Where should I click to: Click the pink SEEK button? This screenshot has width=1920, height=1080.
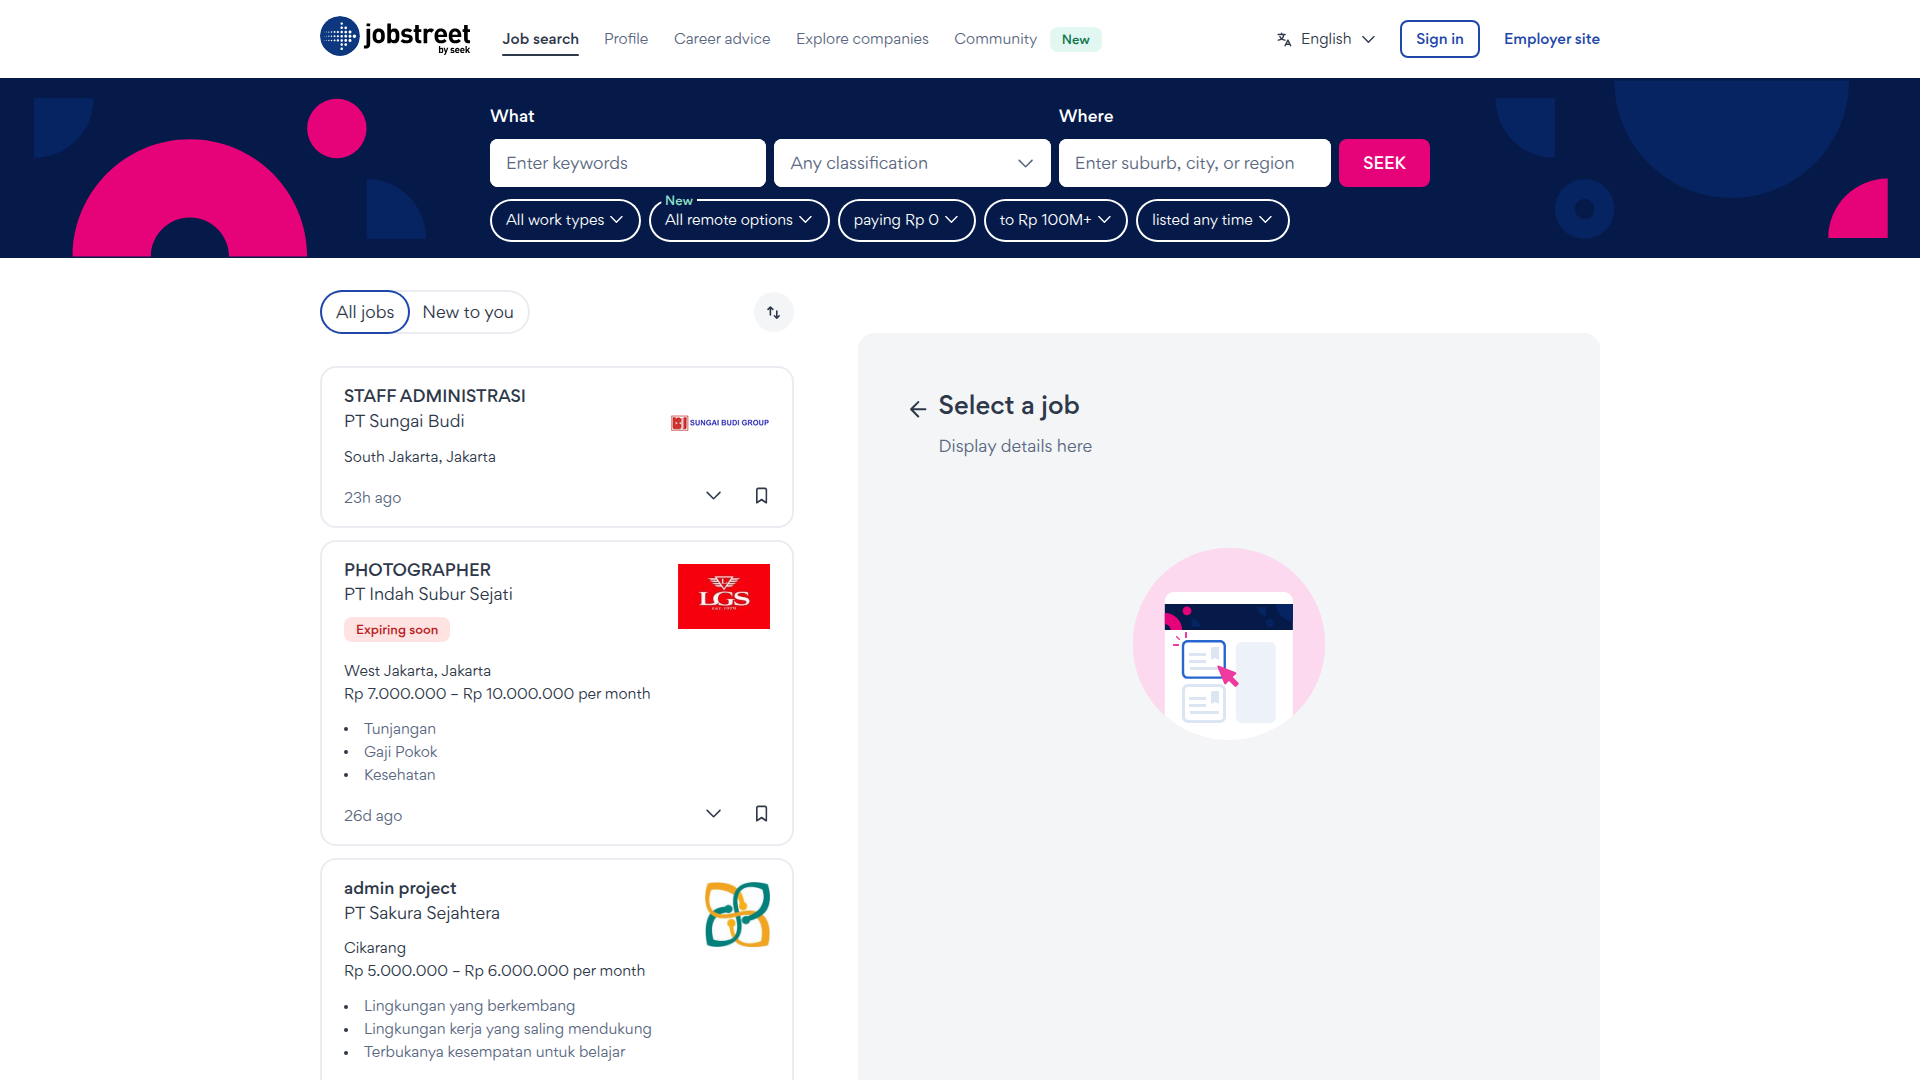[1384, 163]
